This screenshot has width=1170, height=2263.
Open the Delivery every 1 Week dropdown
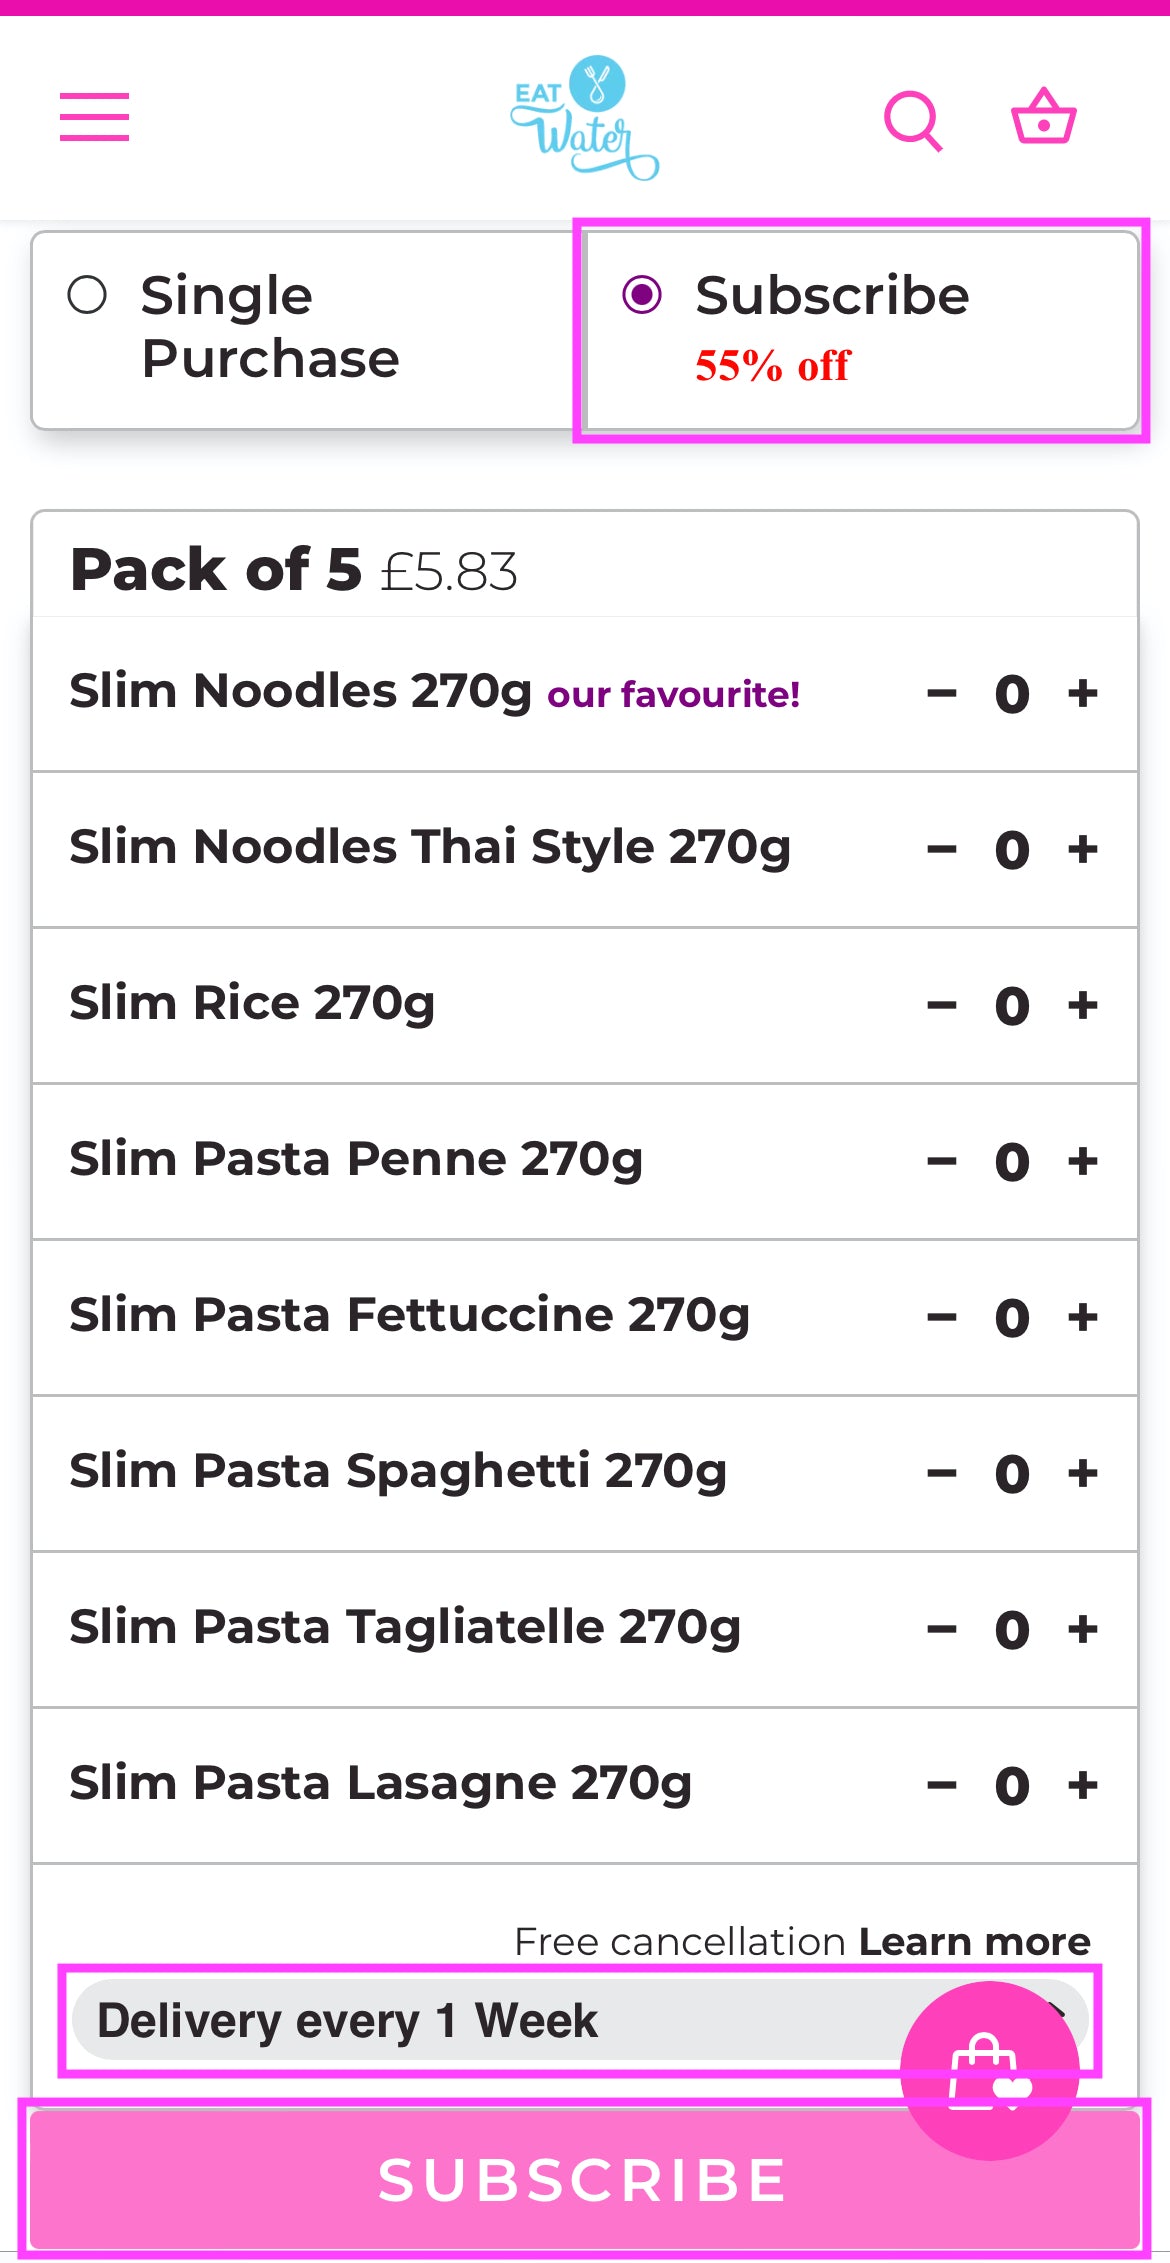pyautogui.click(x=480, y=2021)
